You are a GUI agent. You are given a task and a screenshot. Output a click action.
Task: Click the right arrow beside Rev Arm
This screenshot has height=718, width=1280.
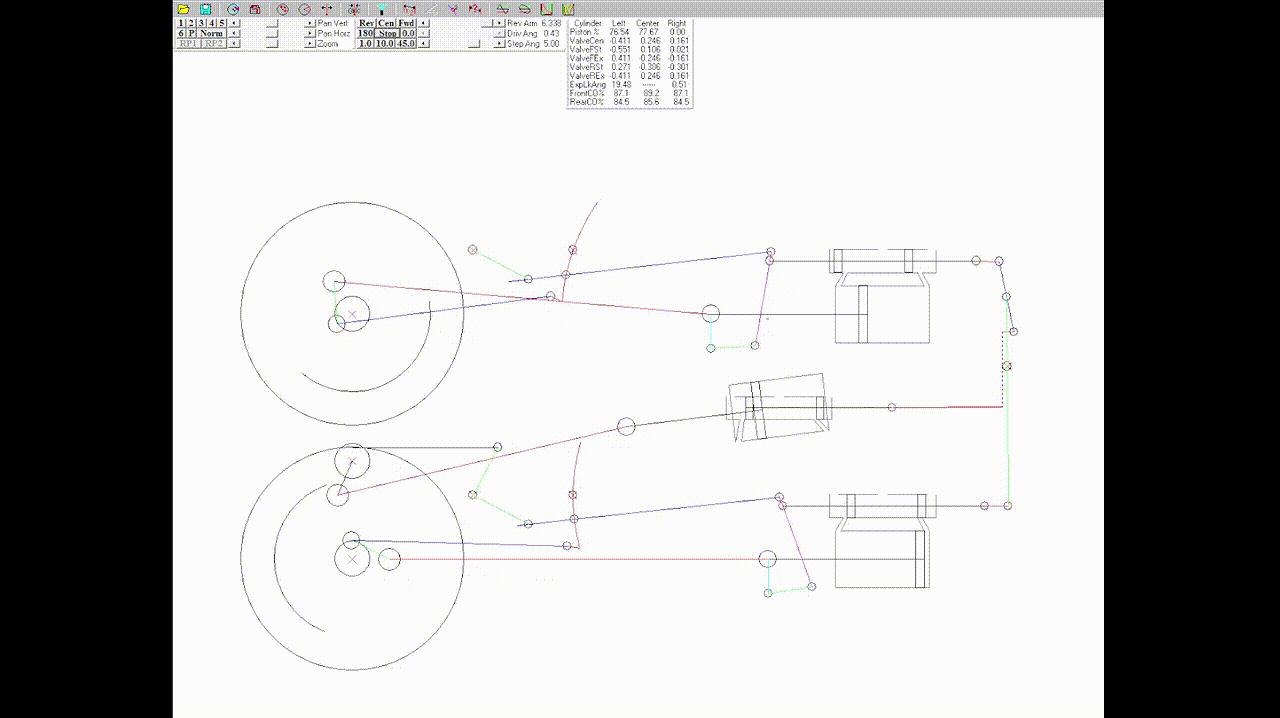[499, 23]
